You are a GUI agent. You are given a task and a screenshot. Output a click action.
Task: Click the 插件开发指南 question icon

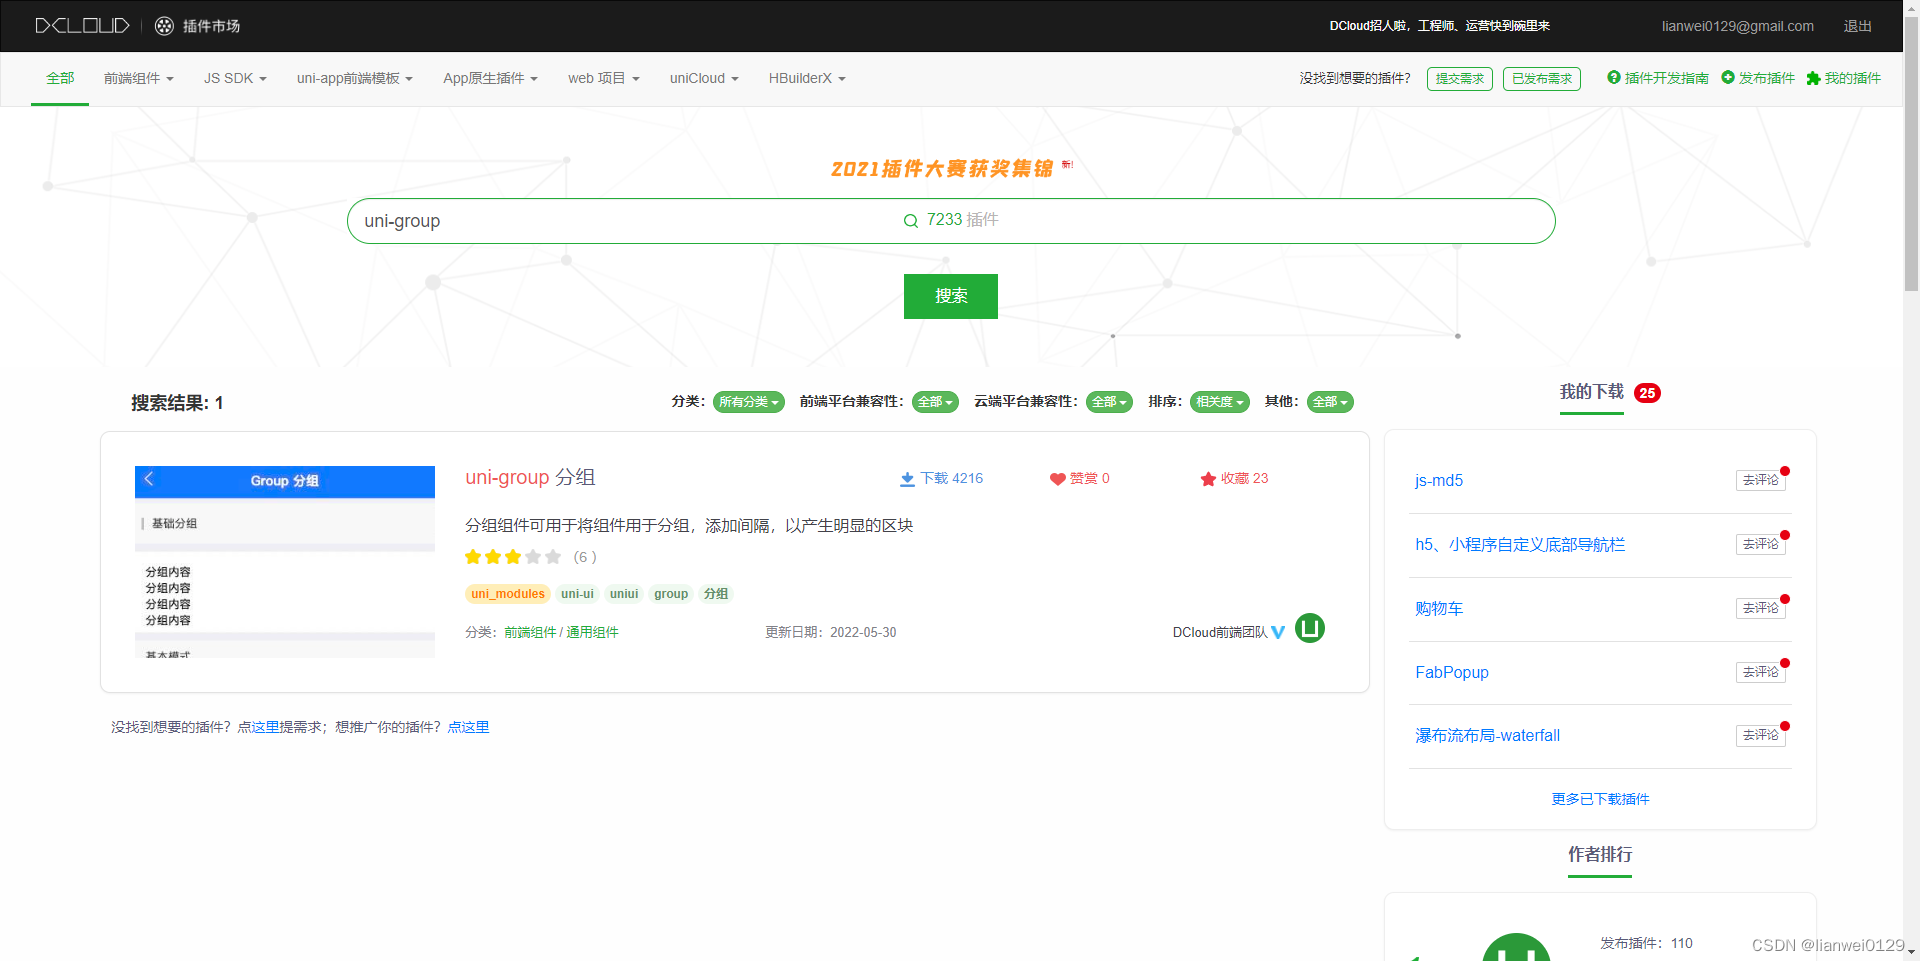[1613, 78]
